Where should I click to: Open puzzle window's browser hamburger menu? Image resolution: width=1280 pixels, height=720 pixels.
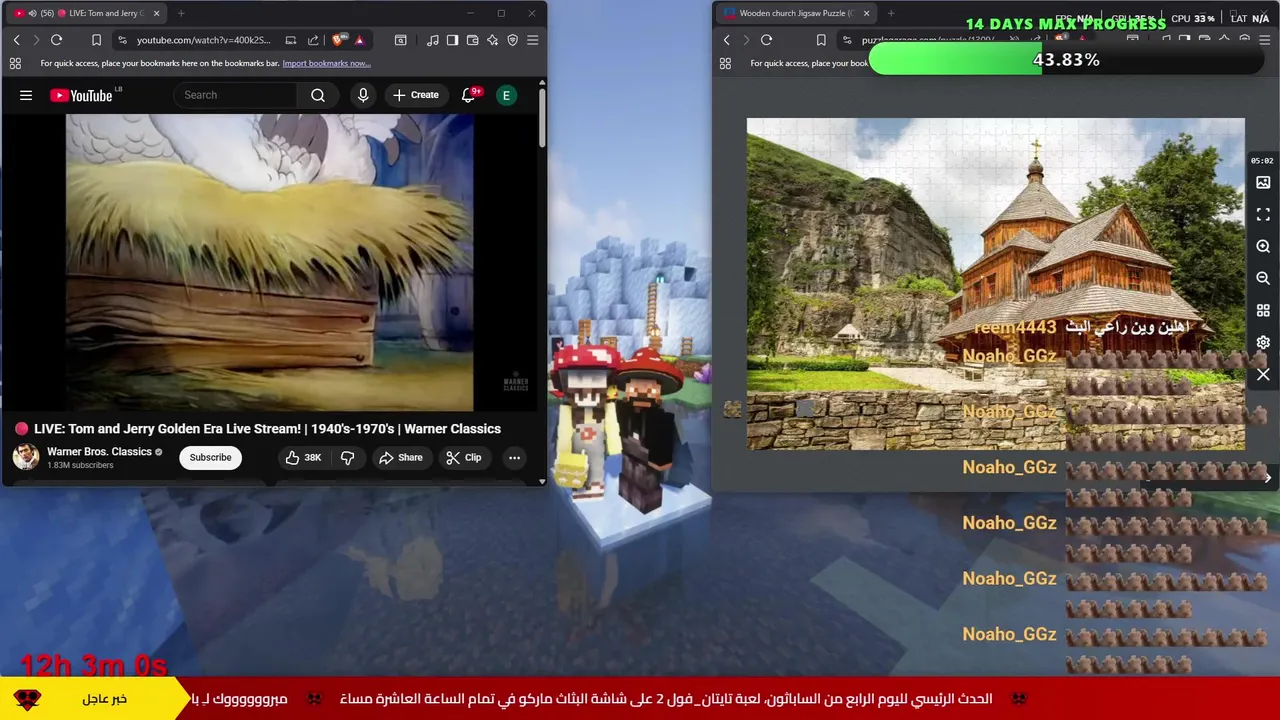click(1264, 40)
